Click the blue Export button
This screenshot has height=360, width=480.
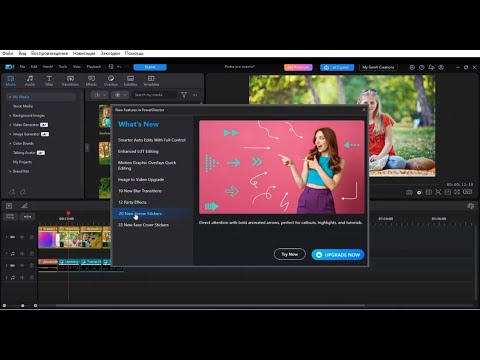click(x=150, y=67)
